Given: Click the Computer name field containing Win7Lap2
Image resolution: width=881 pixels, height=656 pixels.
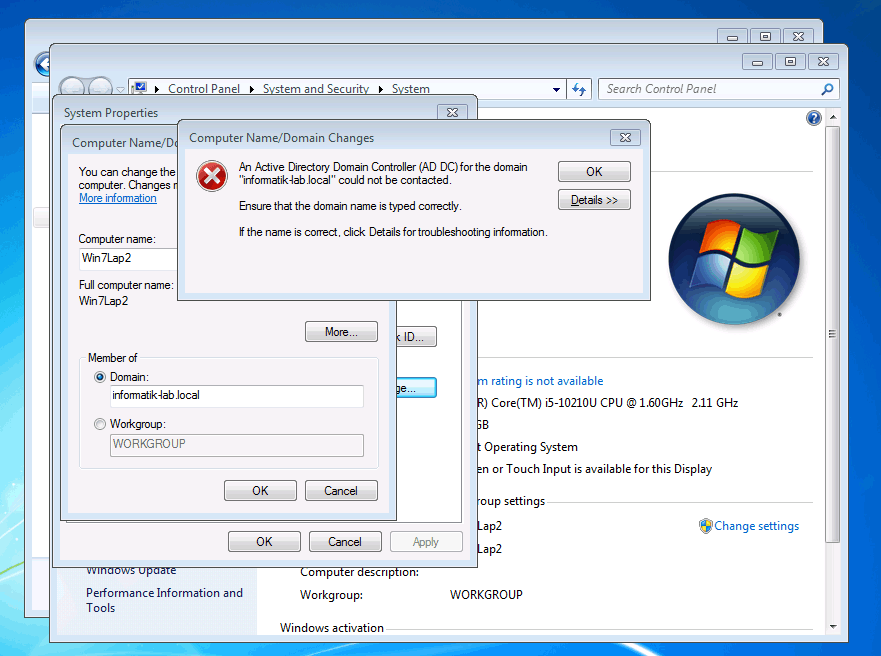Looking at the screenshot, I should click(x=129, y=258).
